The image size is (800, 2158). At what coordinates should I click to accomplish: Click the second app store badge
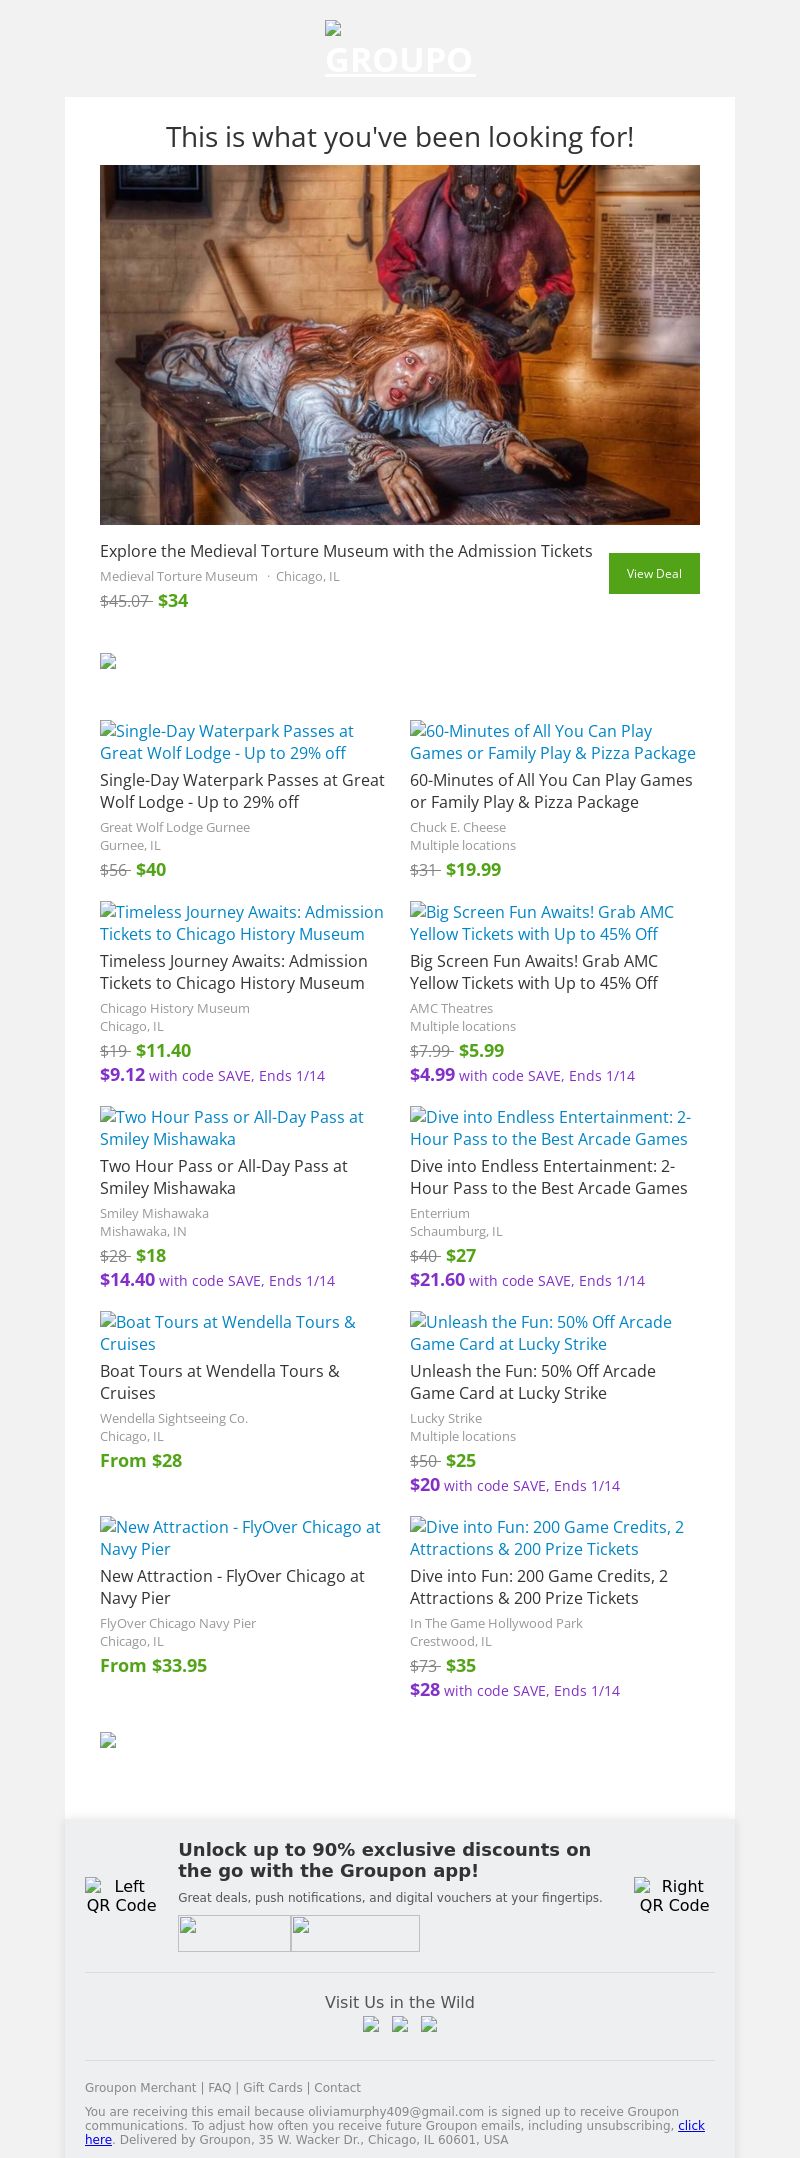click(x=355, y=1933)
